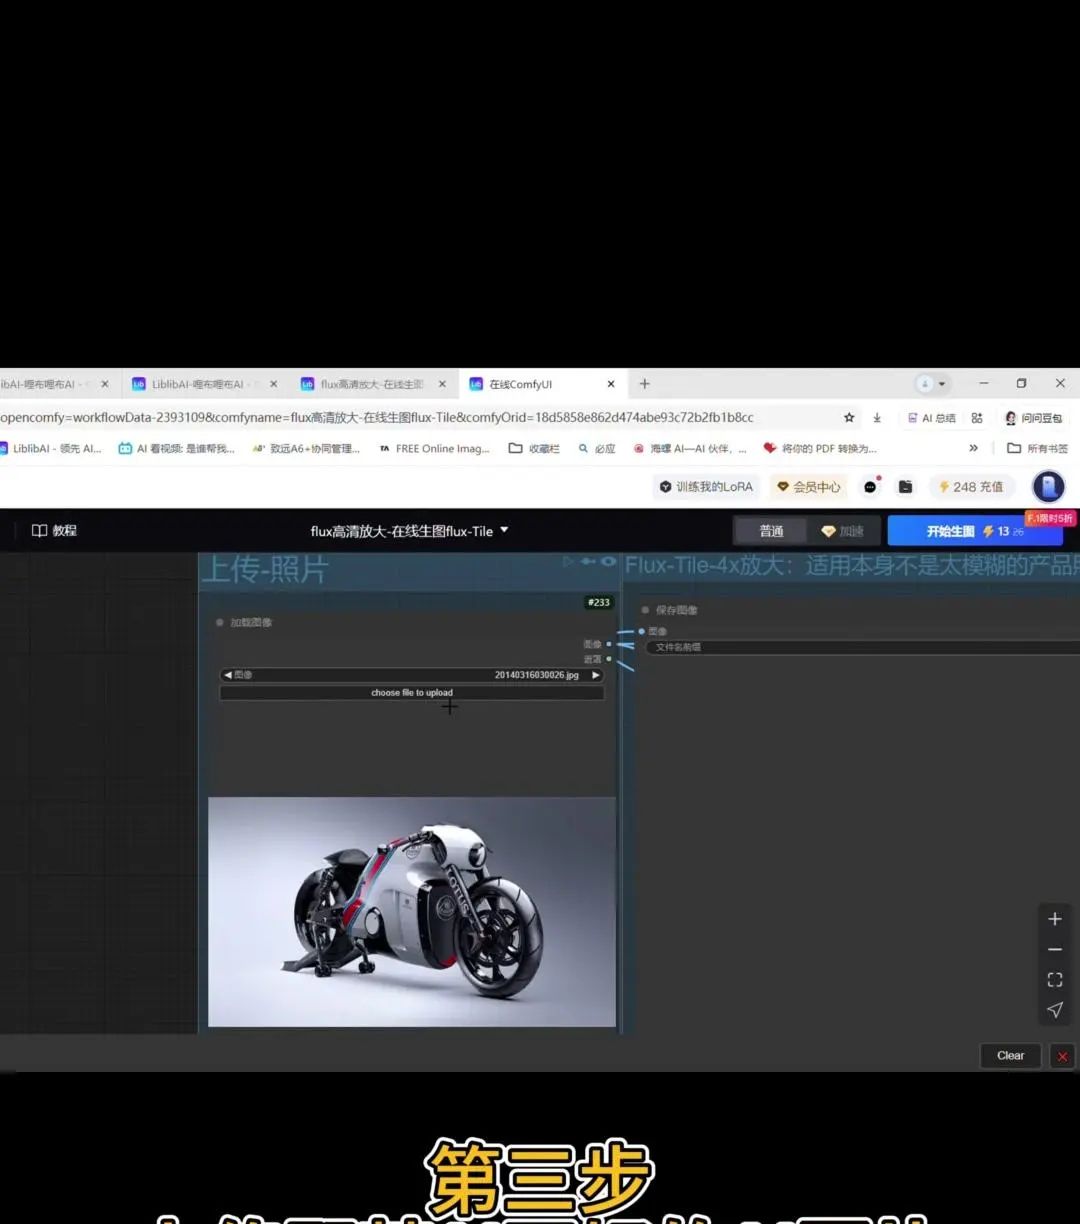This screenshot has width=1080, height=1224.
Task: Switch to 加速 accelerated mode
Action: 842,531
